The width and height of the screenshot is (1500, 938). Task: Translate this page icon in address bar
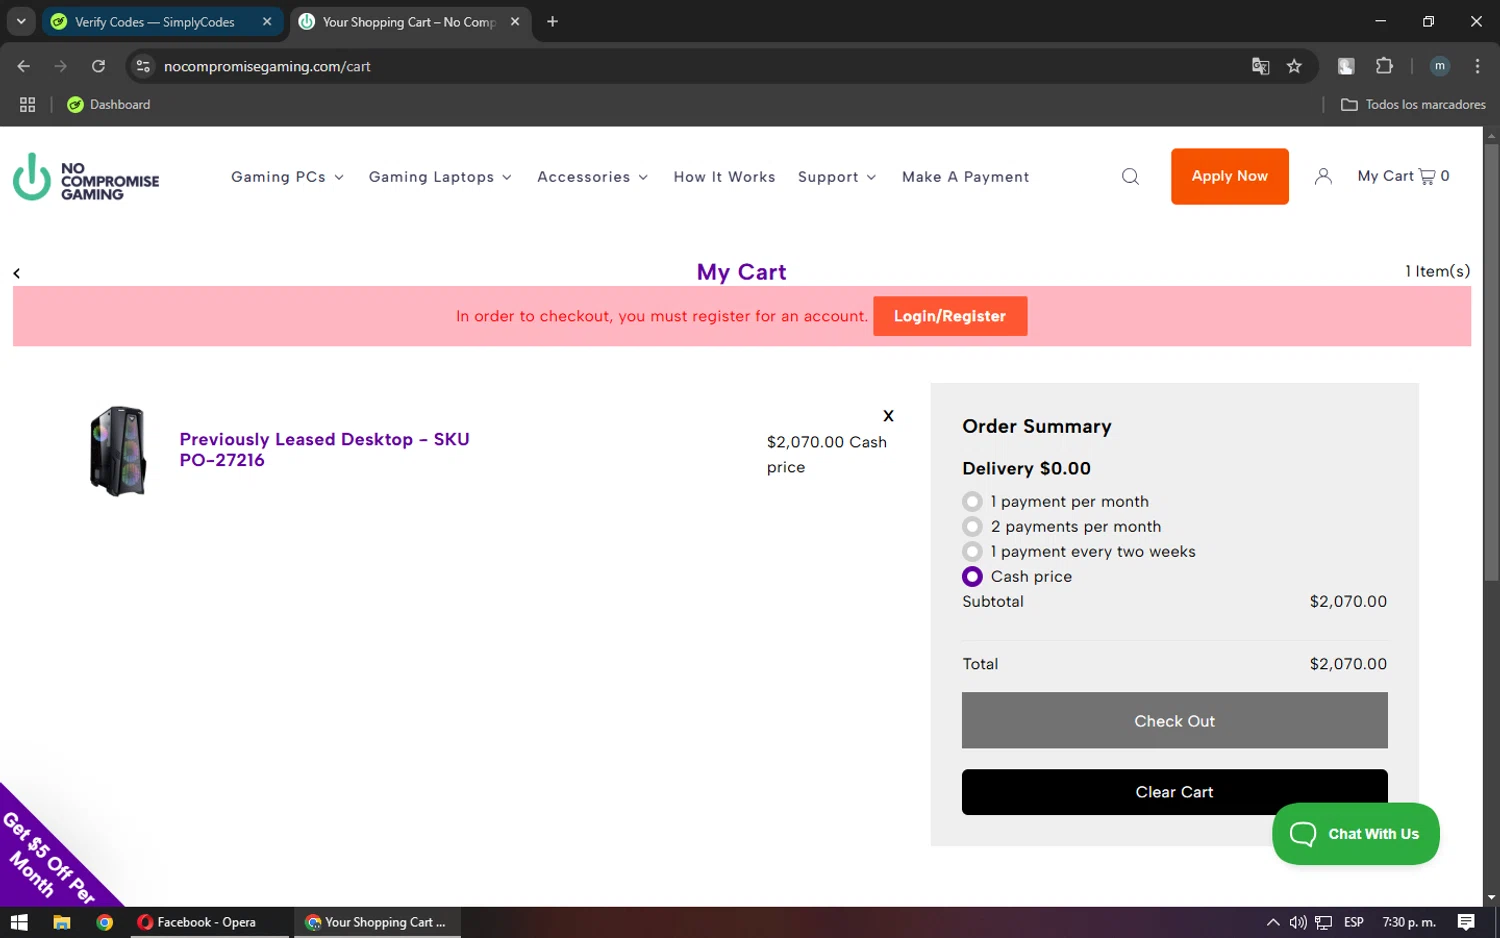[x=1260, y=66]
